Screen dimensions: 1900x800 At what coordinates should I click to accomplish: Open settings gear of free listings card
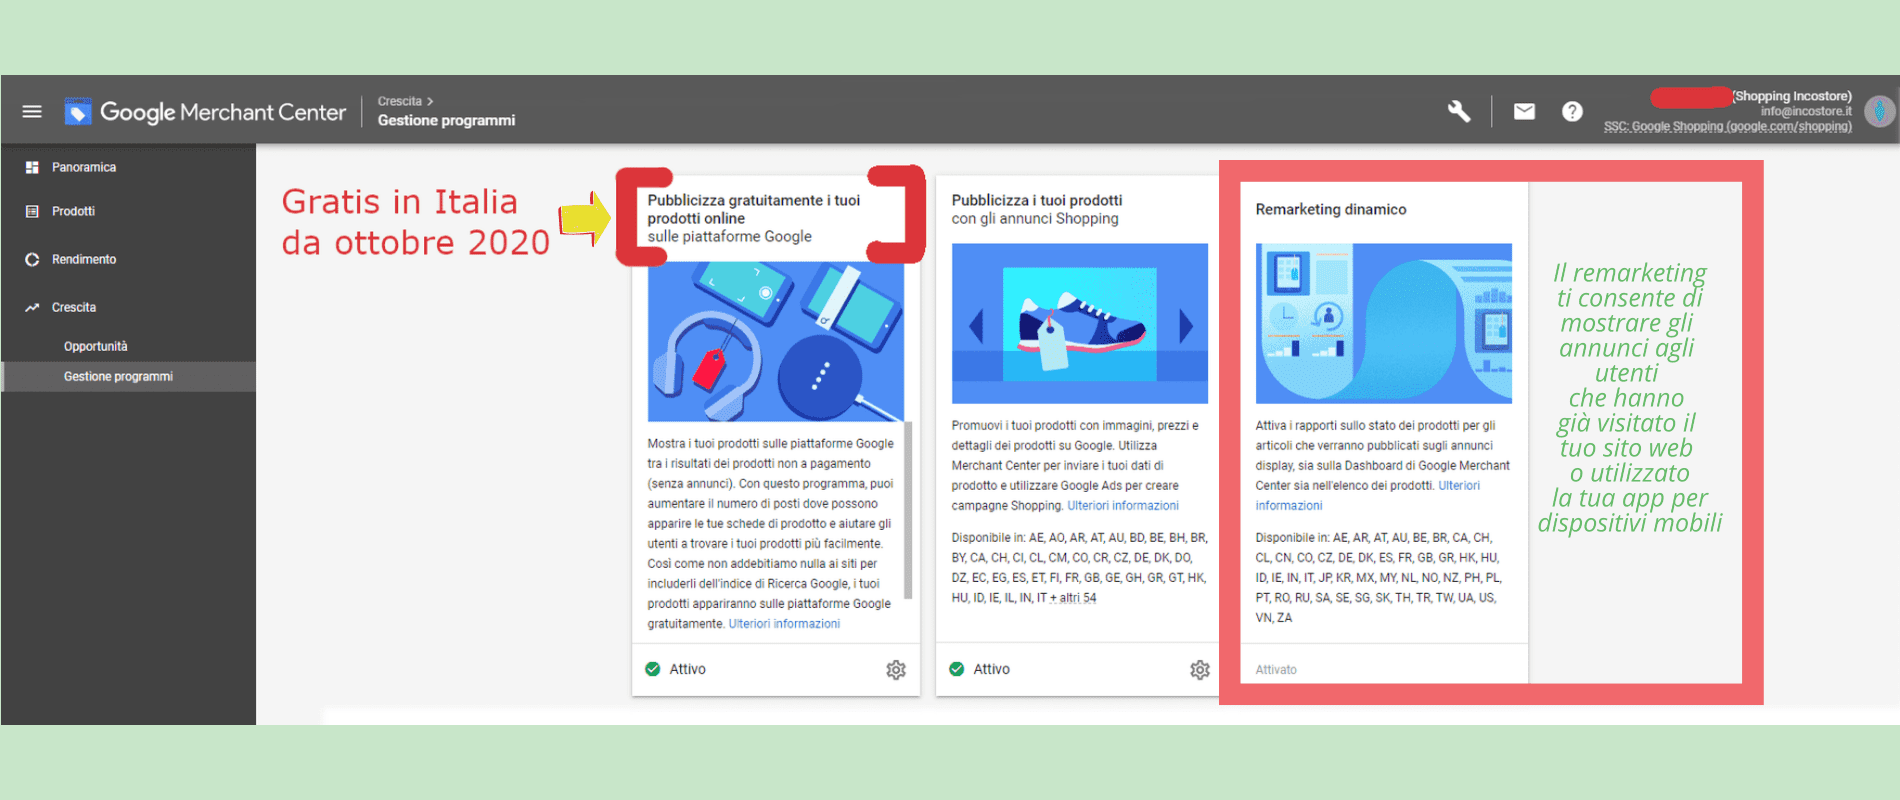tap(896, 669)
